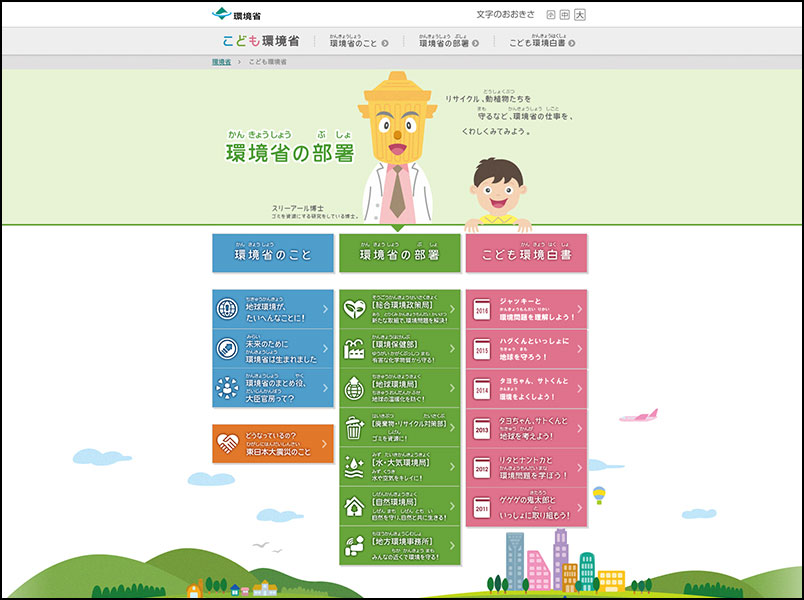Select the pink こども環境白書 tab
The width and height of the screenshot is (804, 600).
coord(526,254)
